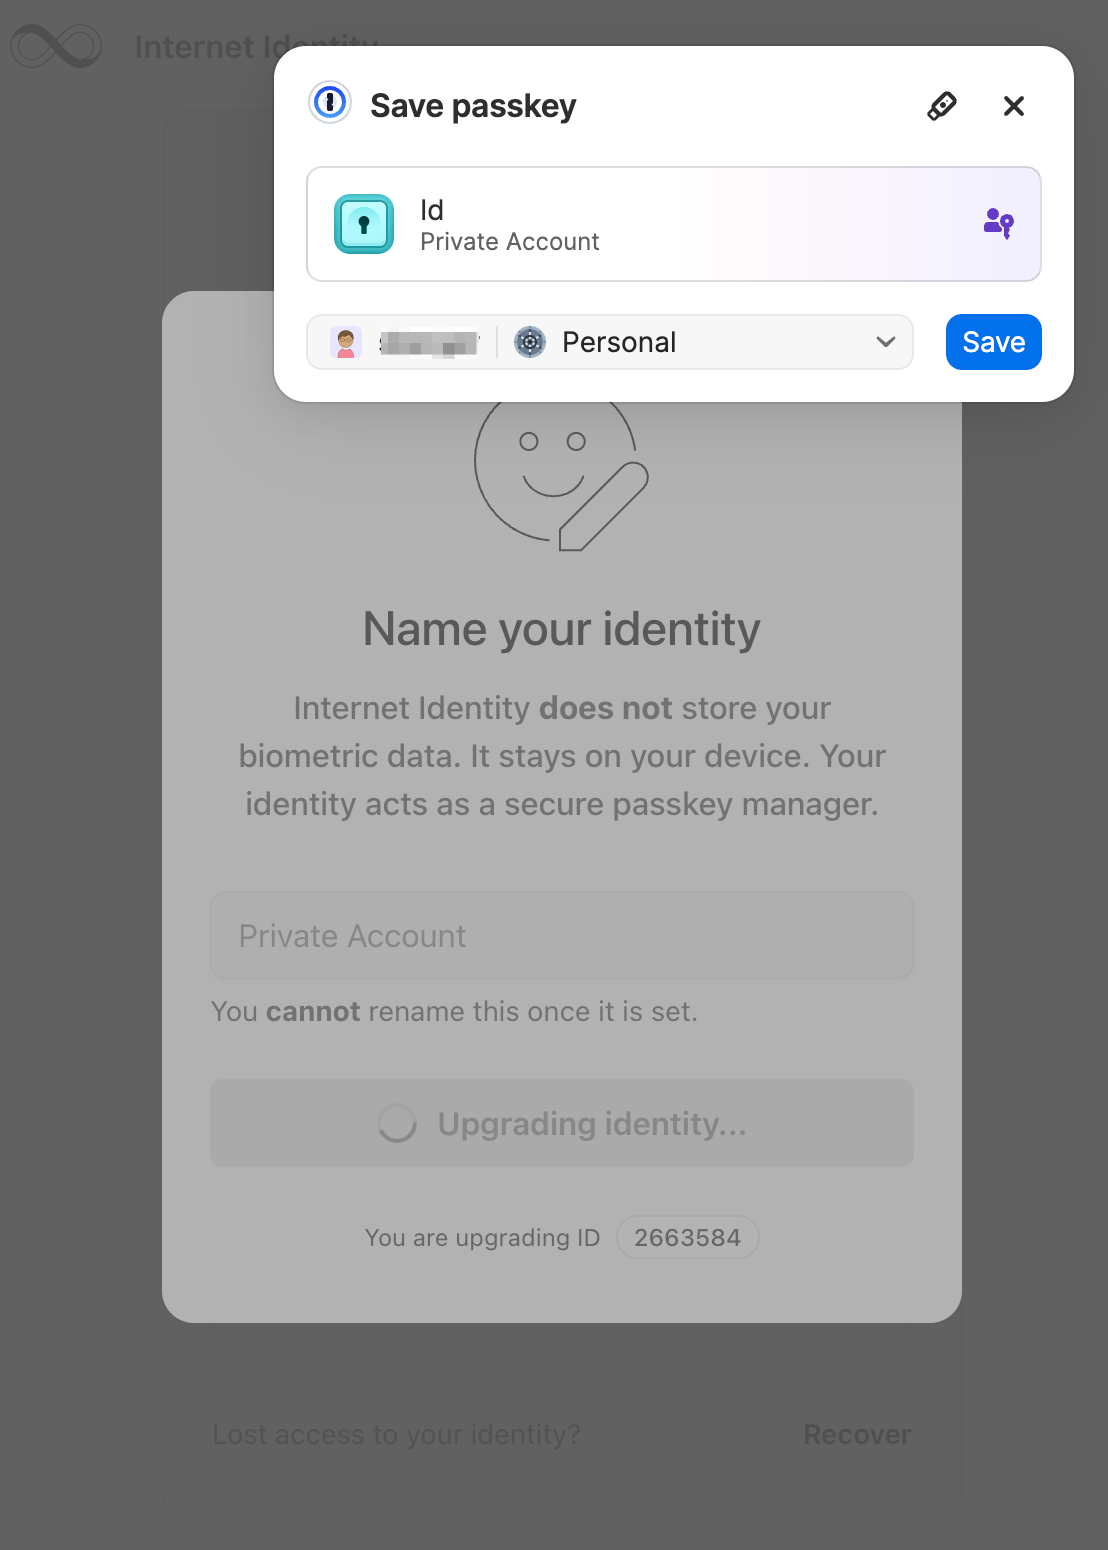1108x1550 pixels.
Task: Click the teal lock item icon
Action: point(364,224)
